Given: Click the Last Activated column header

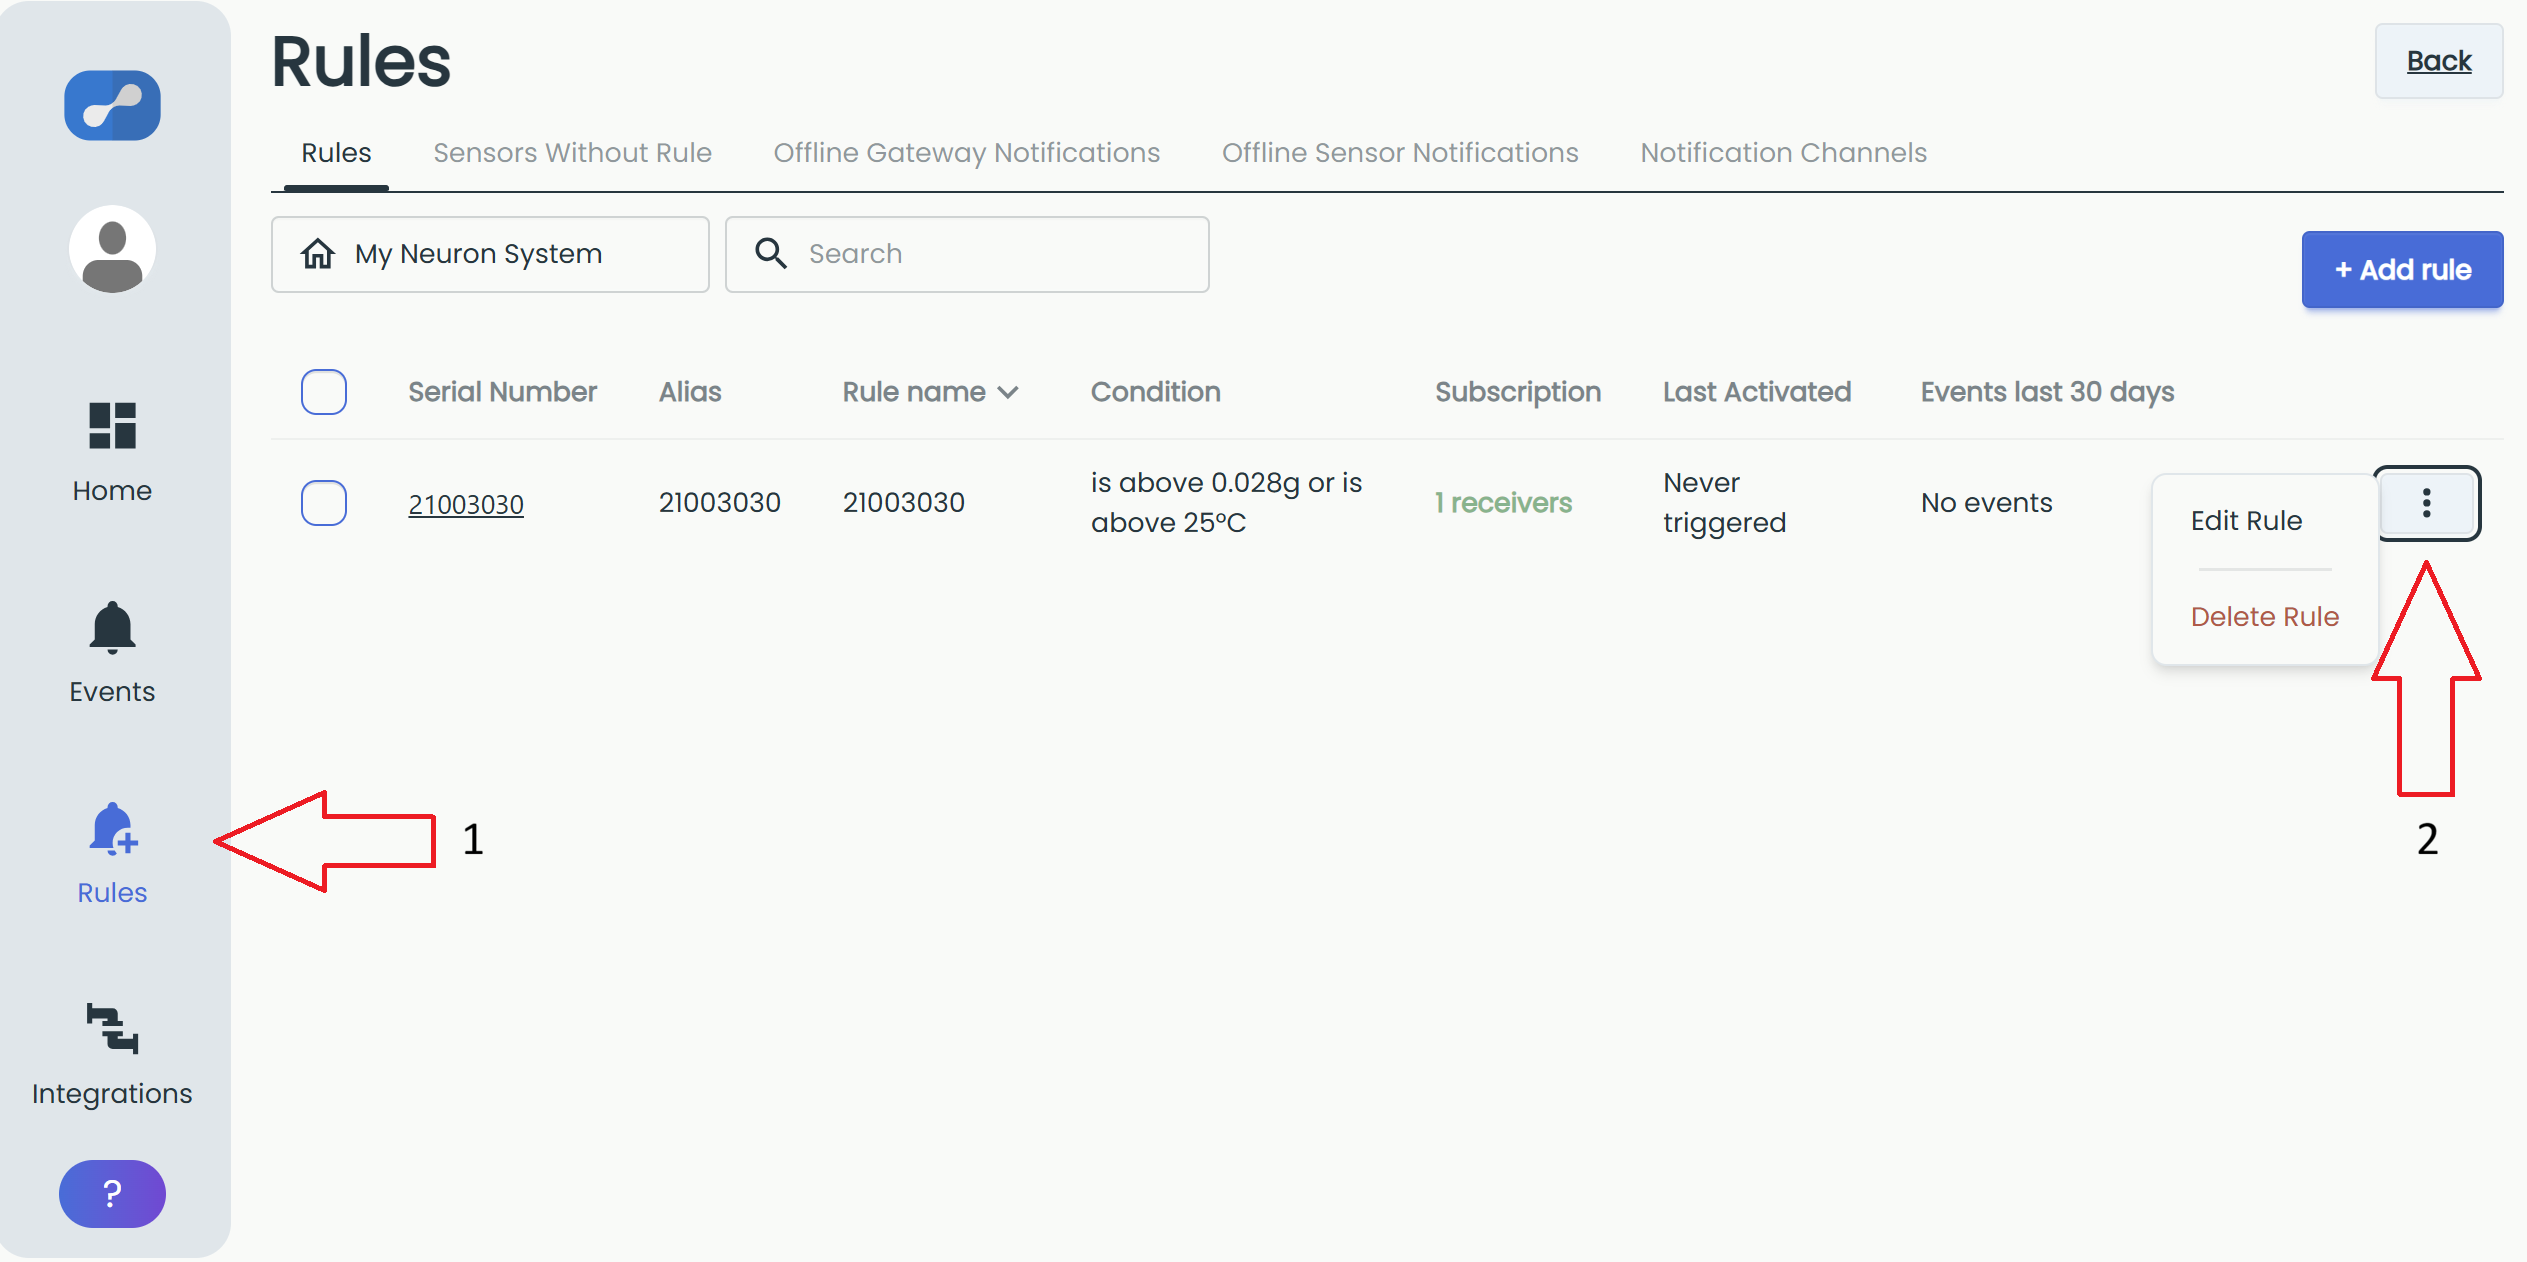Looking at the screenshot, I should point(1757,392).
